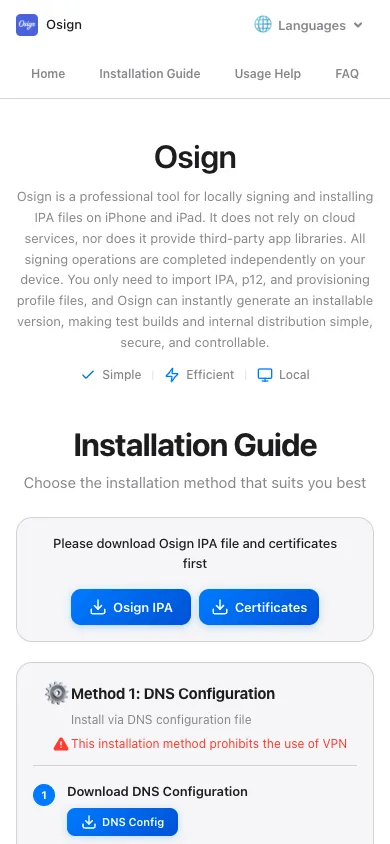Click the step 1 number badge
Image resolution: width=390 pixels, height=844 pixels.
click(44, 795)
